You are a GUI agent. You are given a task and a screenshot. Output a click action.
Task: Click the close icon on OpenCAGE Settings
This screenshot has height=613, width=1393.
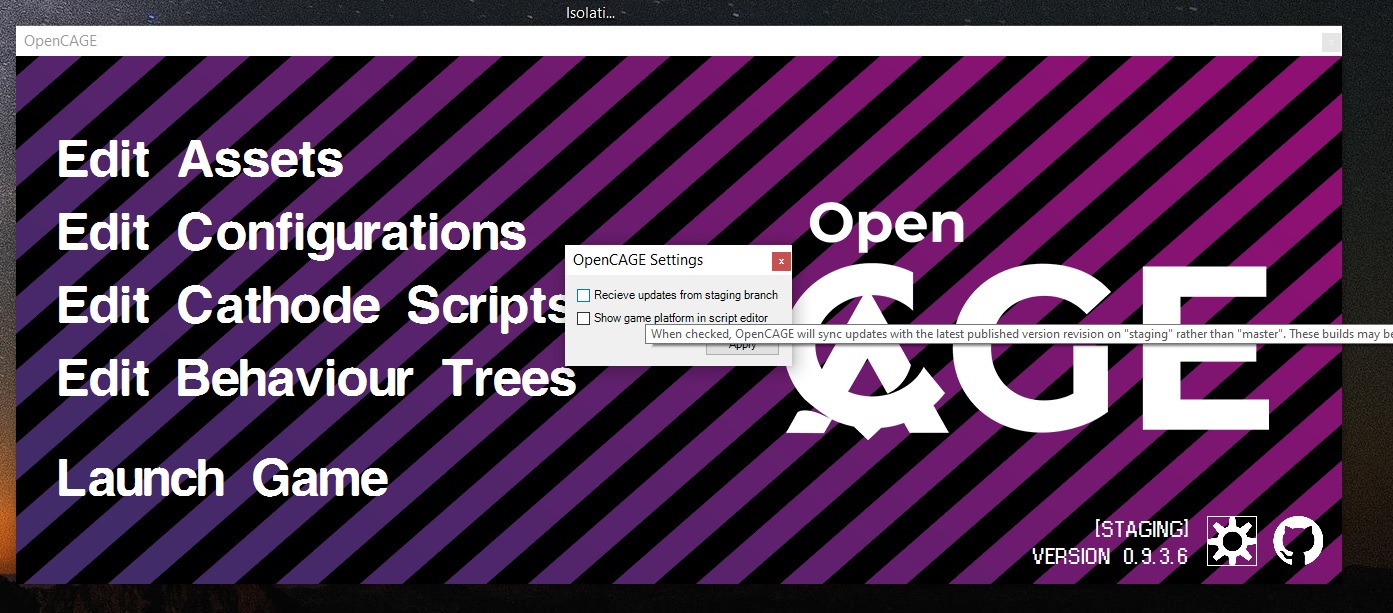[x=781, y=261]
